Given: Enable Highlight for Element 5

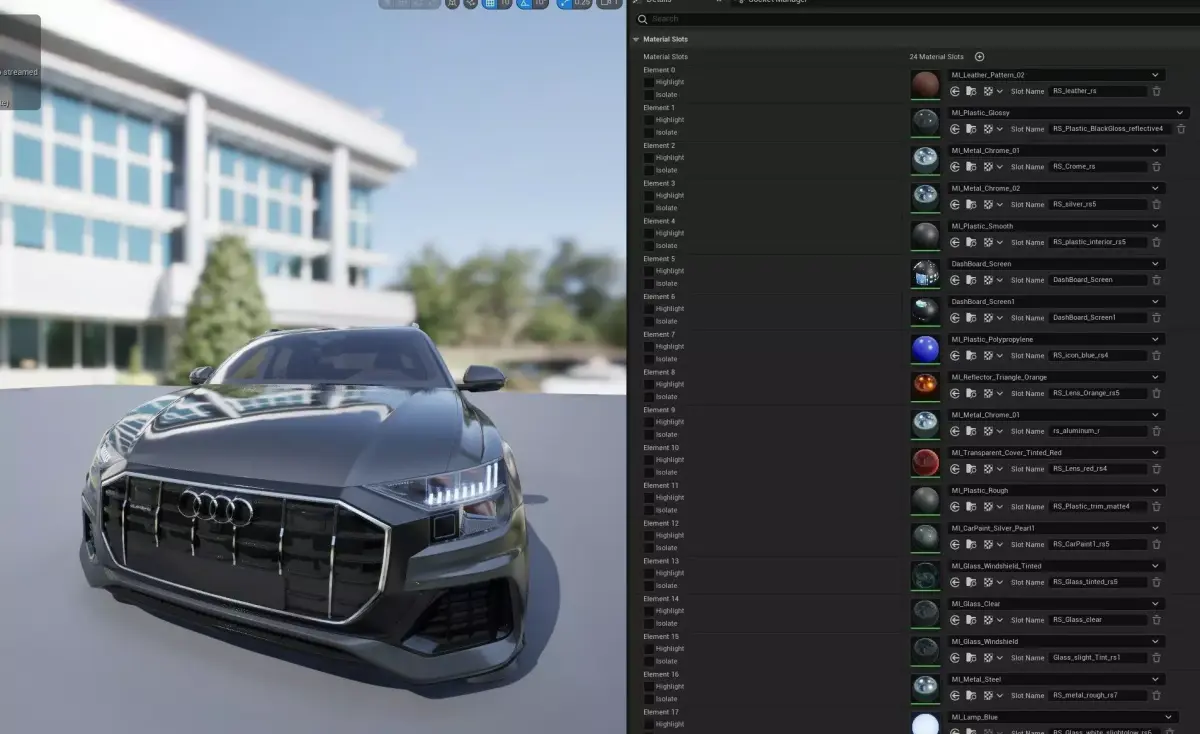Looking at the screenshot, I should pos(649,271).
